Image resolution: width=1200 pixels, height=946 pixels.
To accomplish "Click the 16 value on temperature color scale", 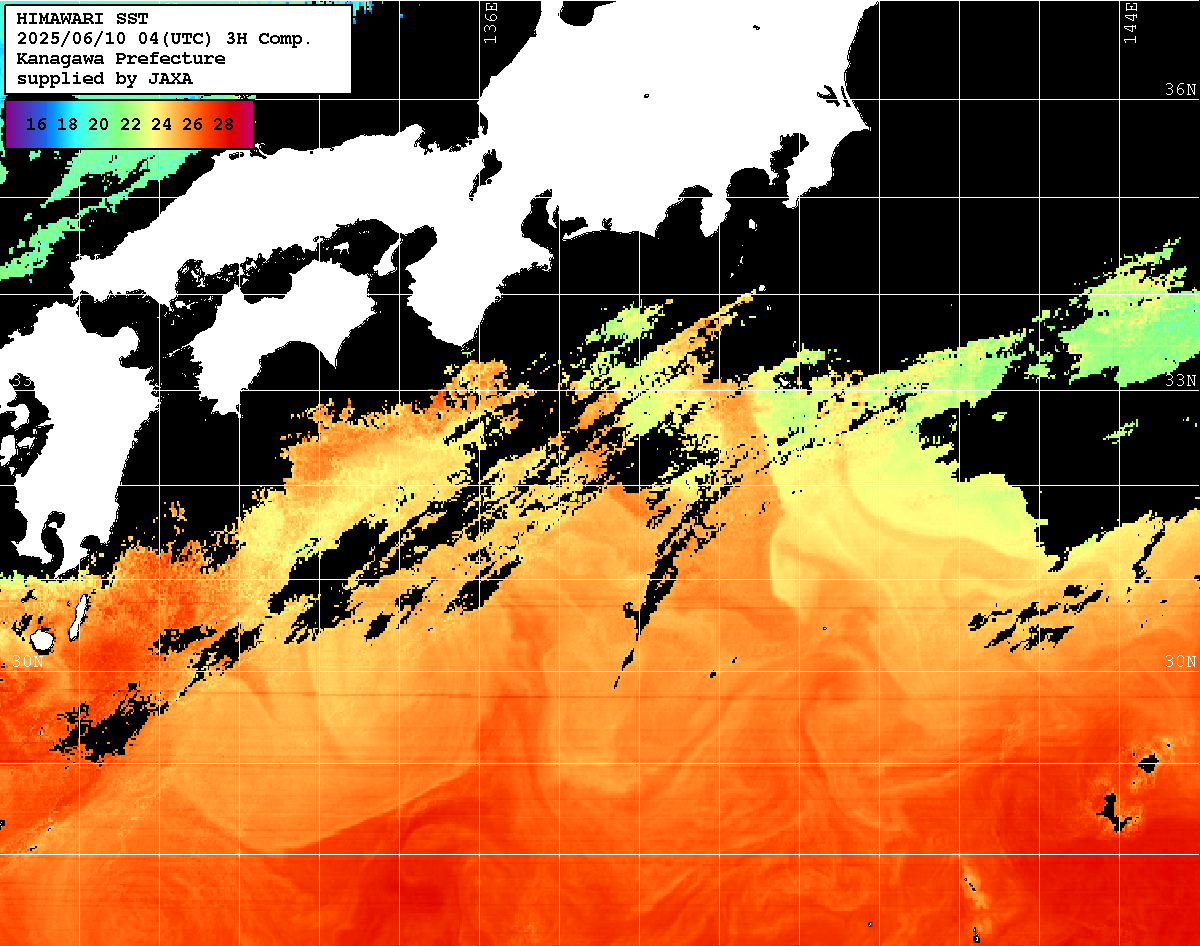I will [36, 124].
